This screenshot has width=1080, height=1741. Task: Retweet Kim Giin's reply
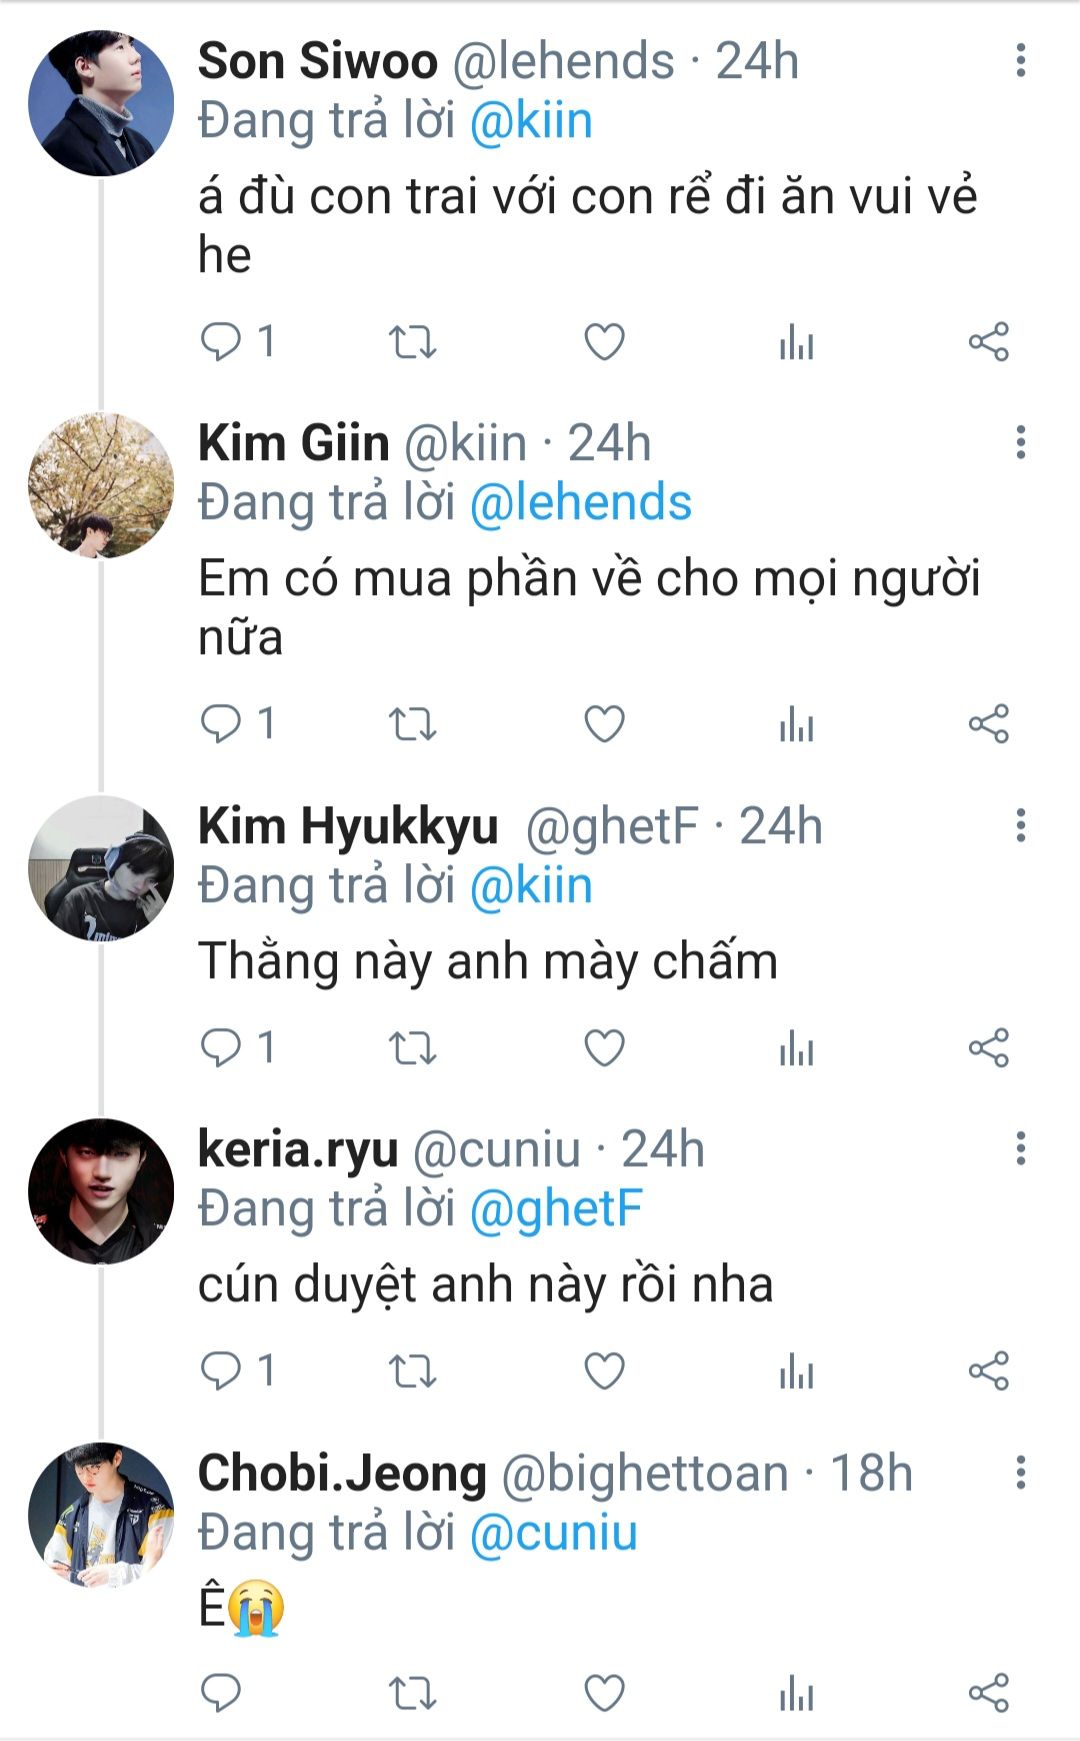pos(412,724)
